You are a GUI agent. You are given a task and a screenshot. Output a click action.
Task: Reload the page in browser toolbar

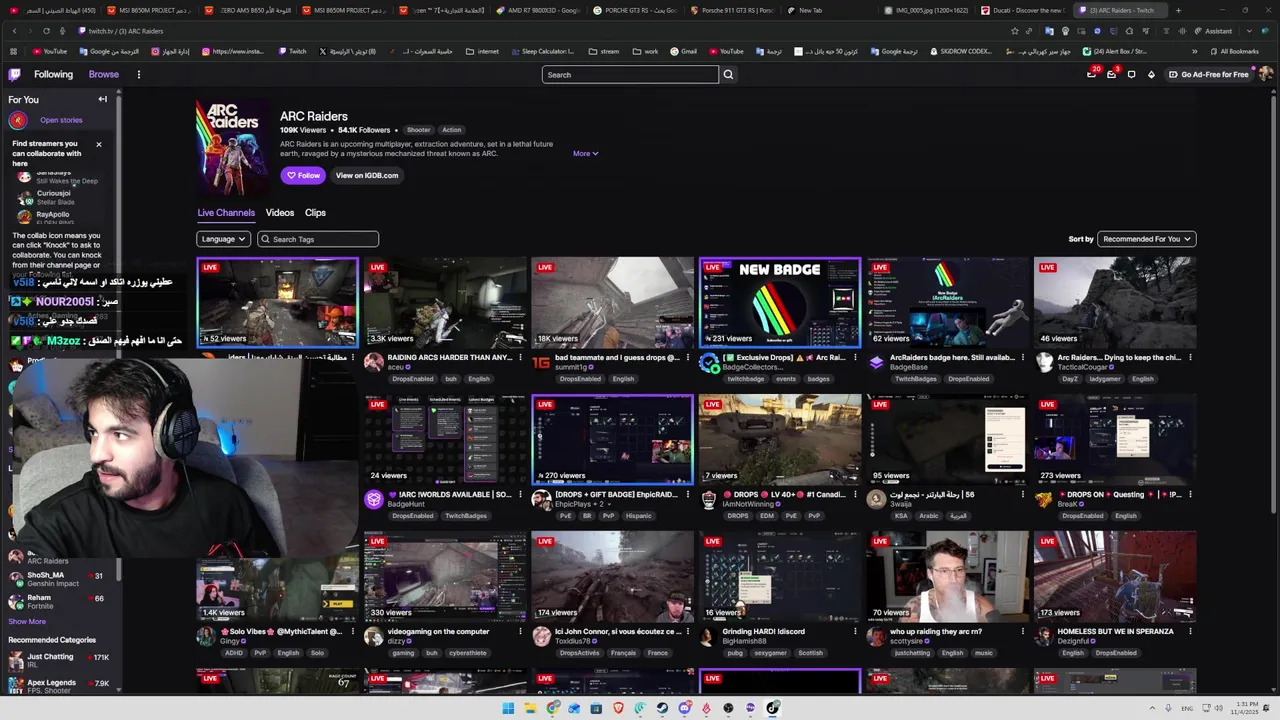pyautogui.click(x=46, y=31)
